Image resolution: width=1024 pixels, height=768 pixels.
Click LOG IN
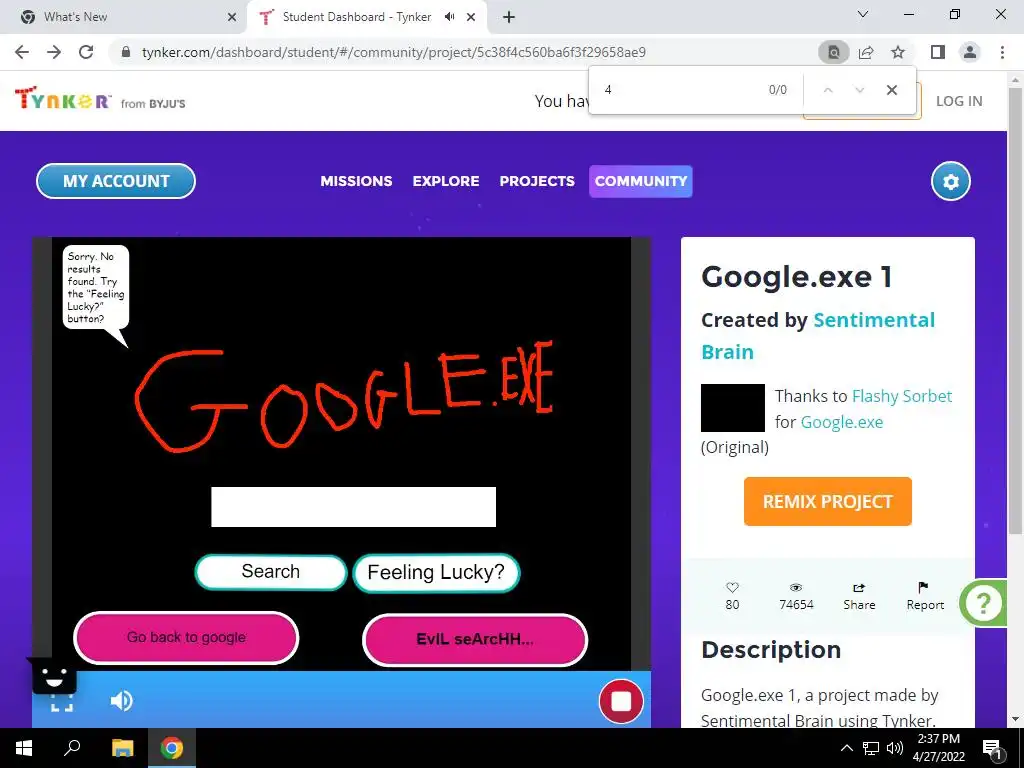coord(959,101)
